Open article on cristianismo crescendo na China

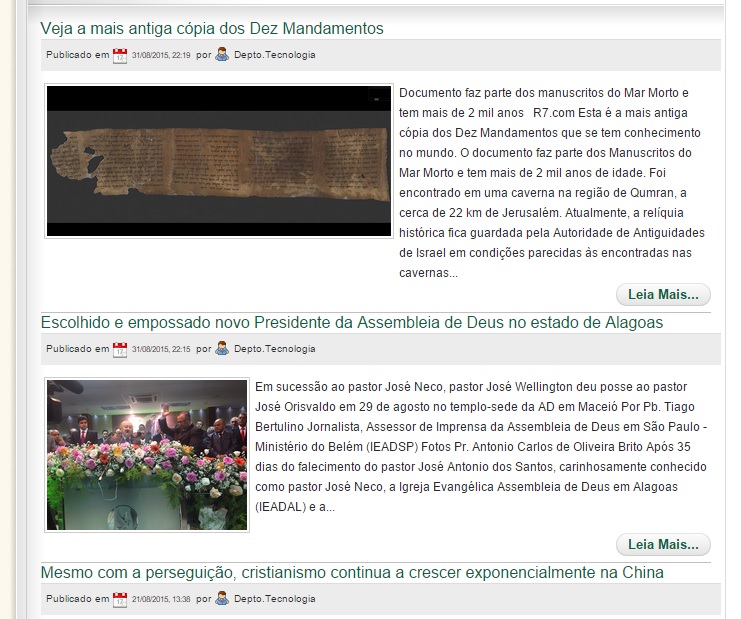pos(352,573)
